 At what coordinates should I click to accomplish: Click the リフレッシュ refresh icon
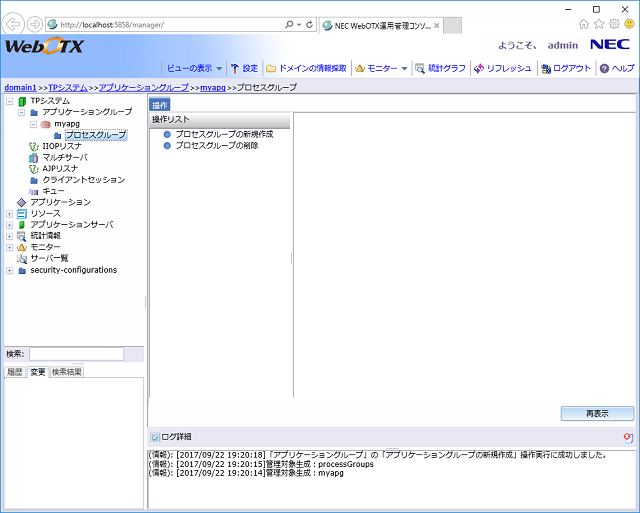coord(479,68)
